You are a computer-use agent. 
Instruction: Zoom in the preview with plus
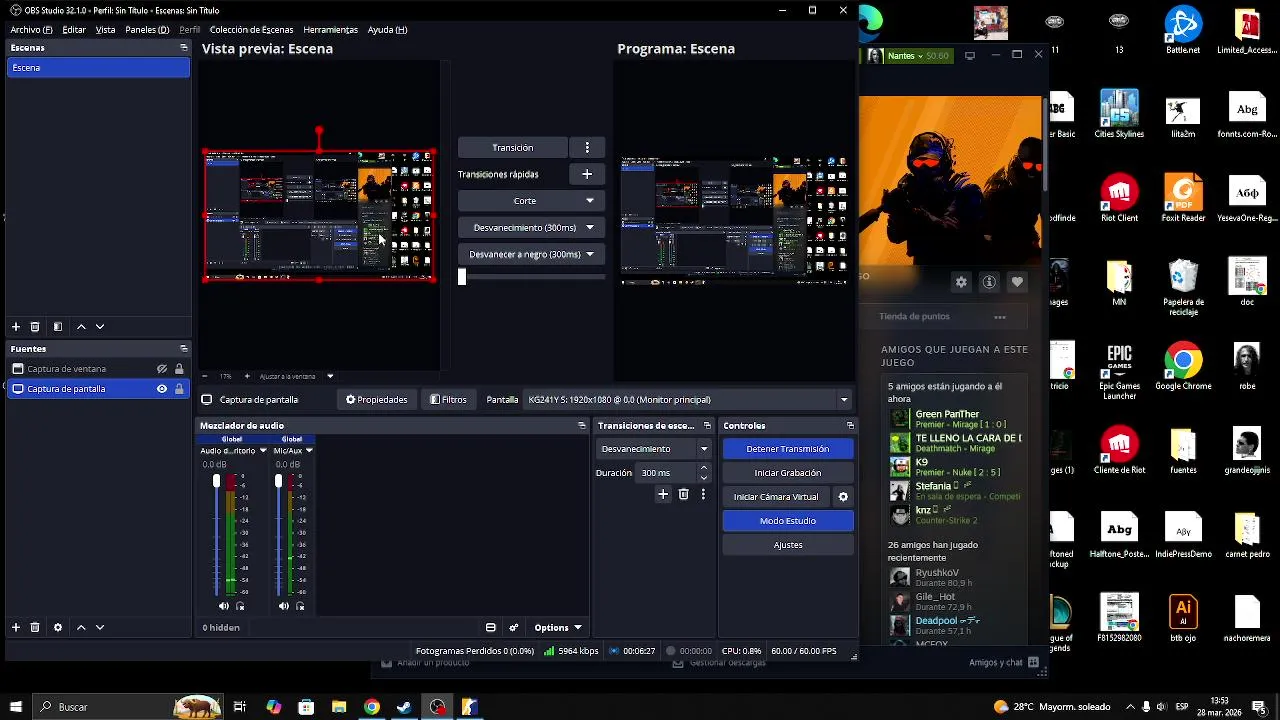tap(247, 376)
